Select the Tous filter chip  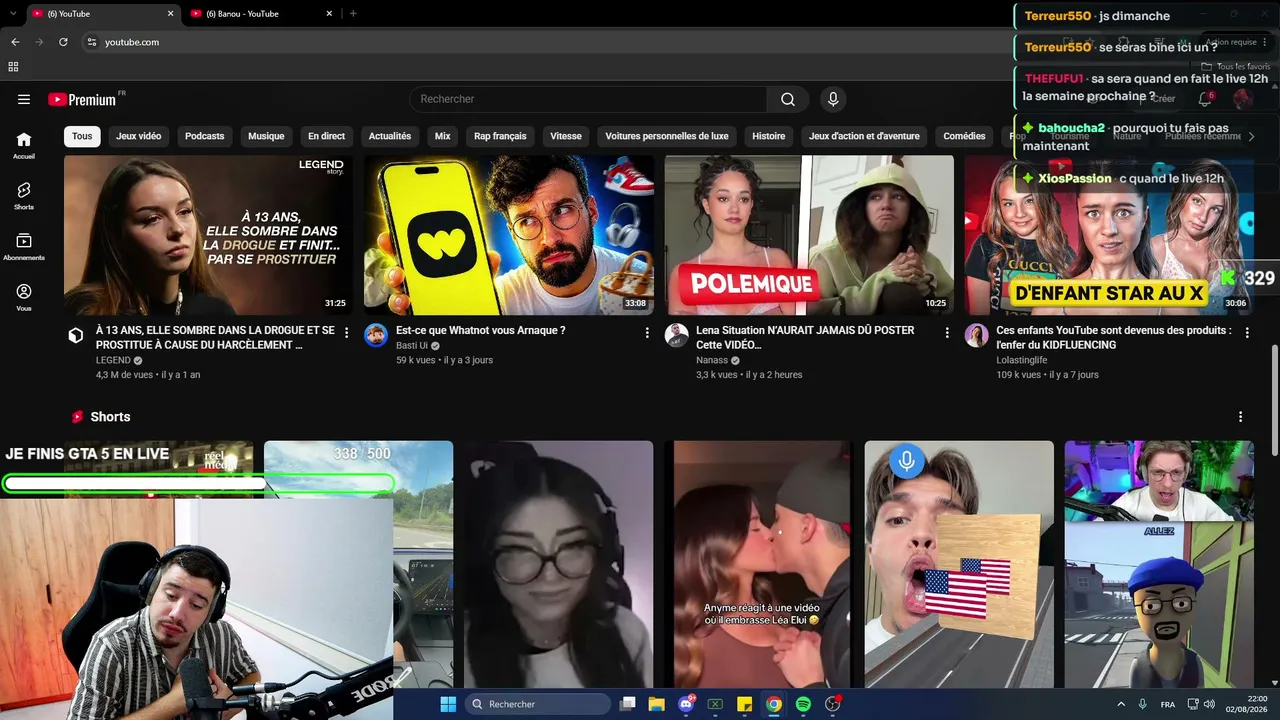(x=82, y=136)
